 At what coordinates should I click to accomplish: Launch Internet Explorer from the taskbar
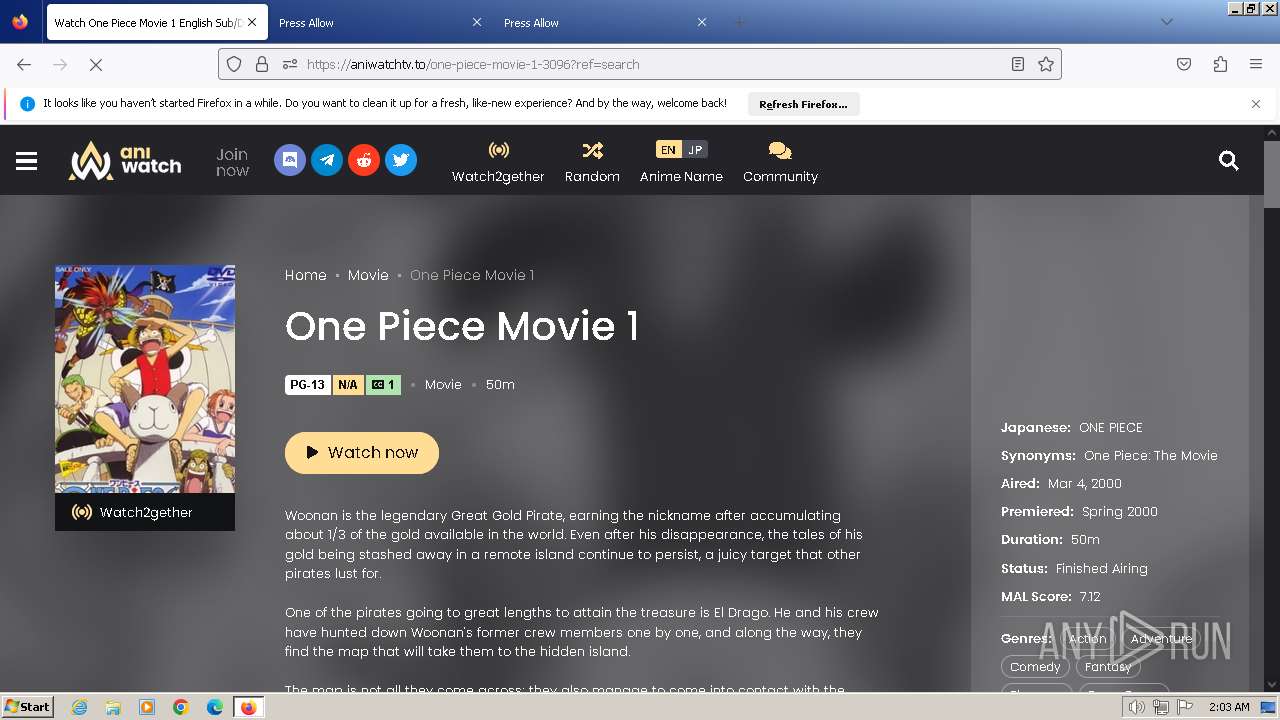[x=79, y=707]
